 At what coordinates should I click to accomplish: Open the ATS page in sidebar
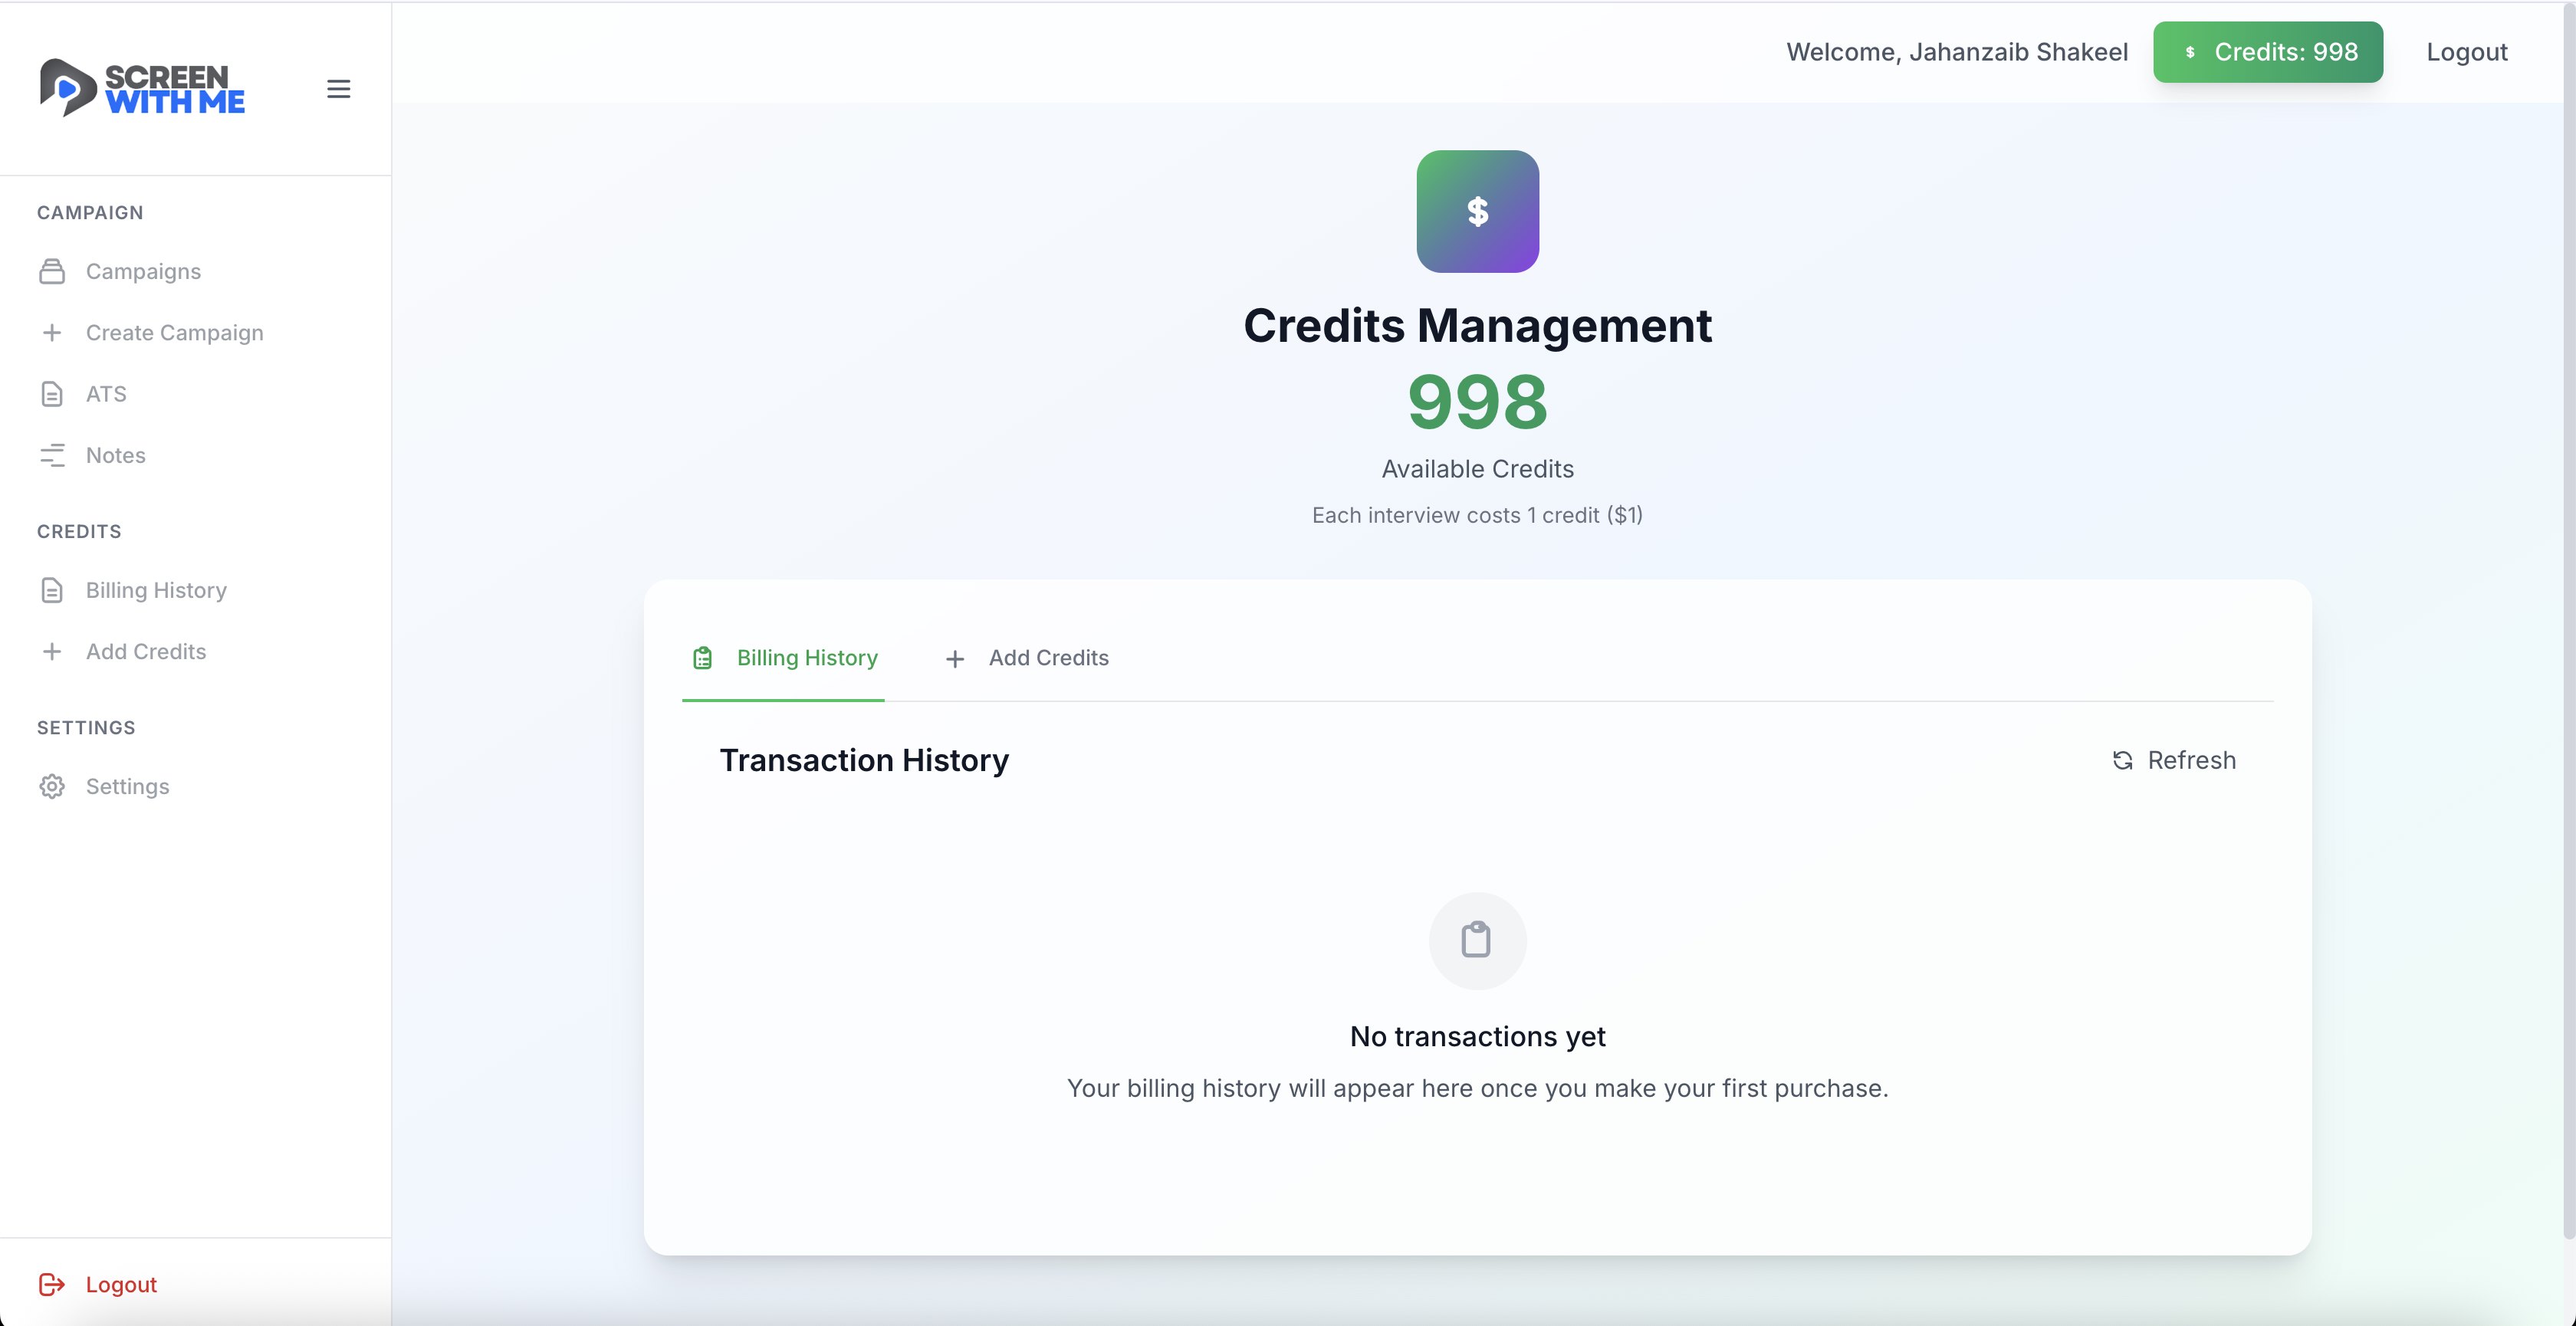click(106, 394)
